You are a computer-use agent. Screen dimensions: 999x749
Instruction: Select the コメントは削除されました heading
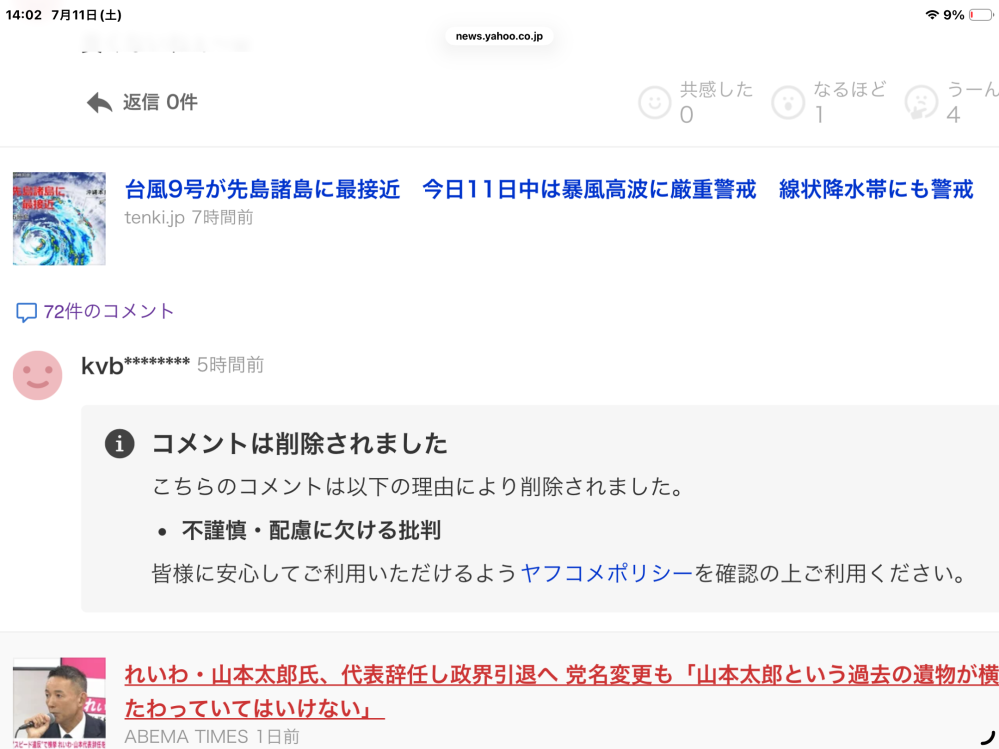(x=299, y=443)
